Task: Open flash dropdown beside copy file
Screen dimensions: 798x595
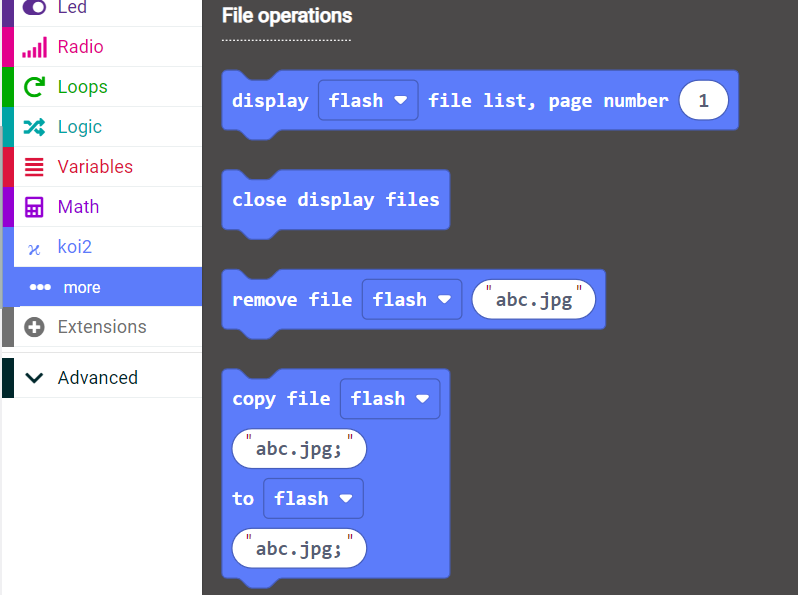Action: 390,398
